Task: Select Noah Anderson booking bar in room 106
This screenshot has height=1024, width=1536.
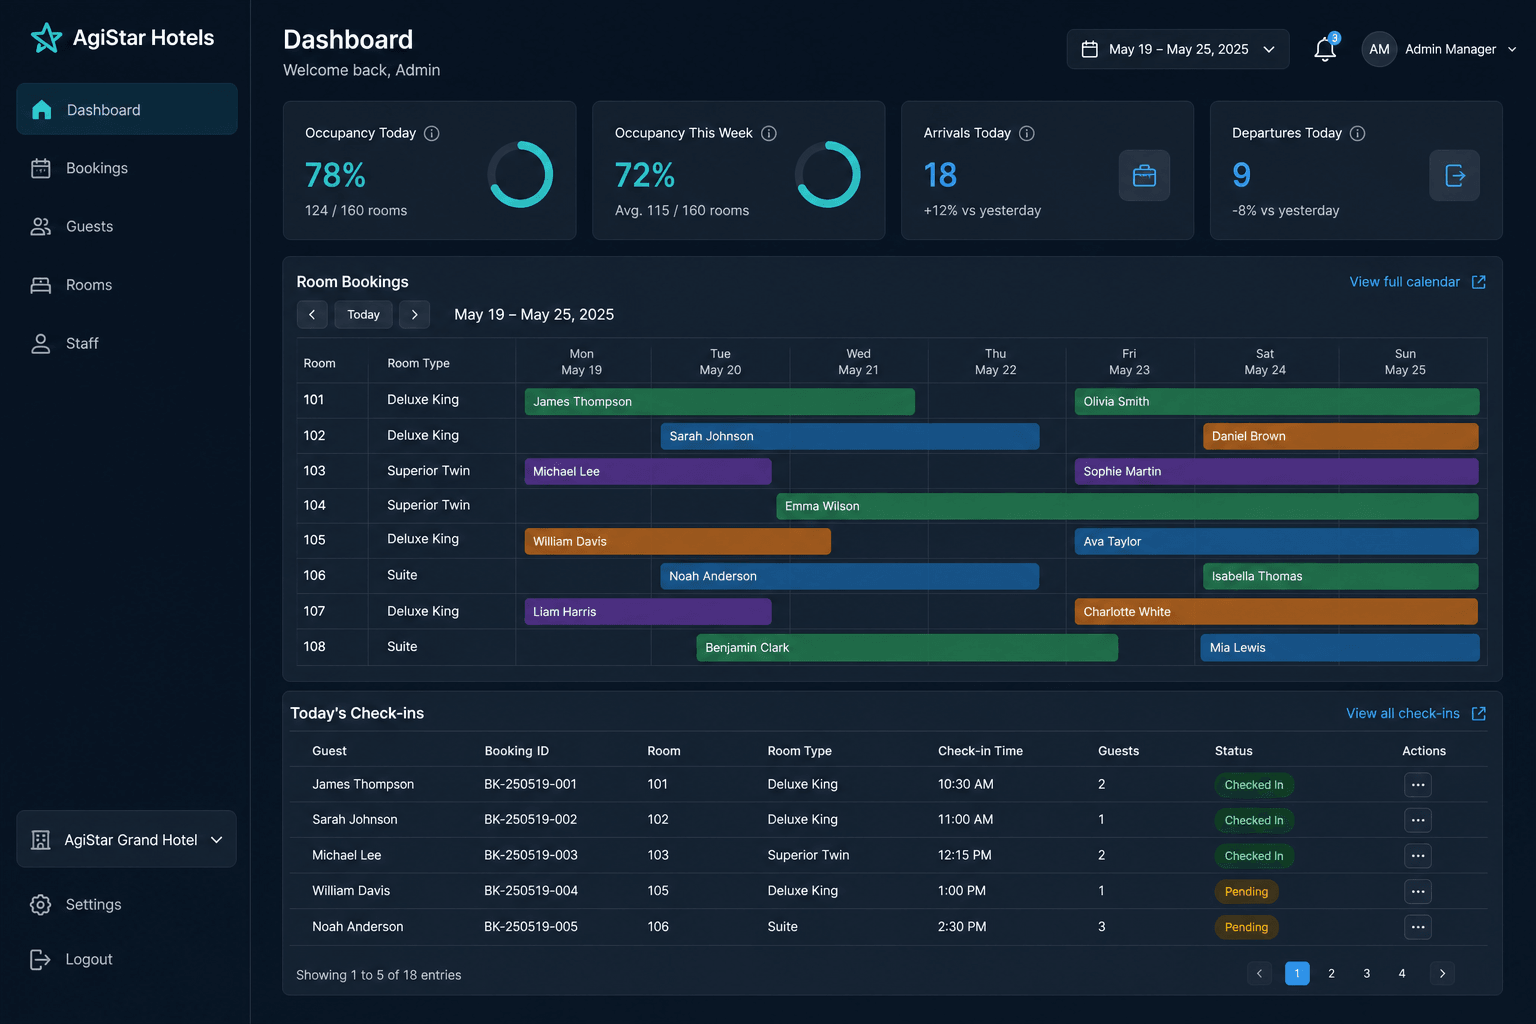Action: coord(850,576)
